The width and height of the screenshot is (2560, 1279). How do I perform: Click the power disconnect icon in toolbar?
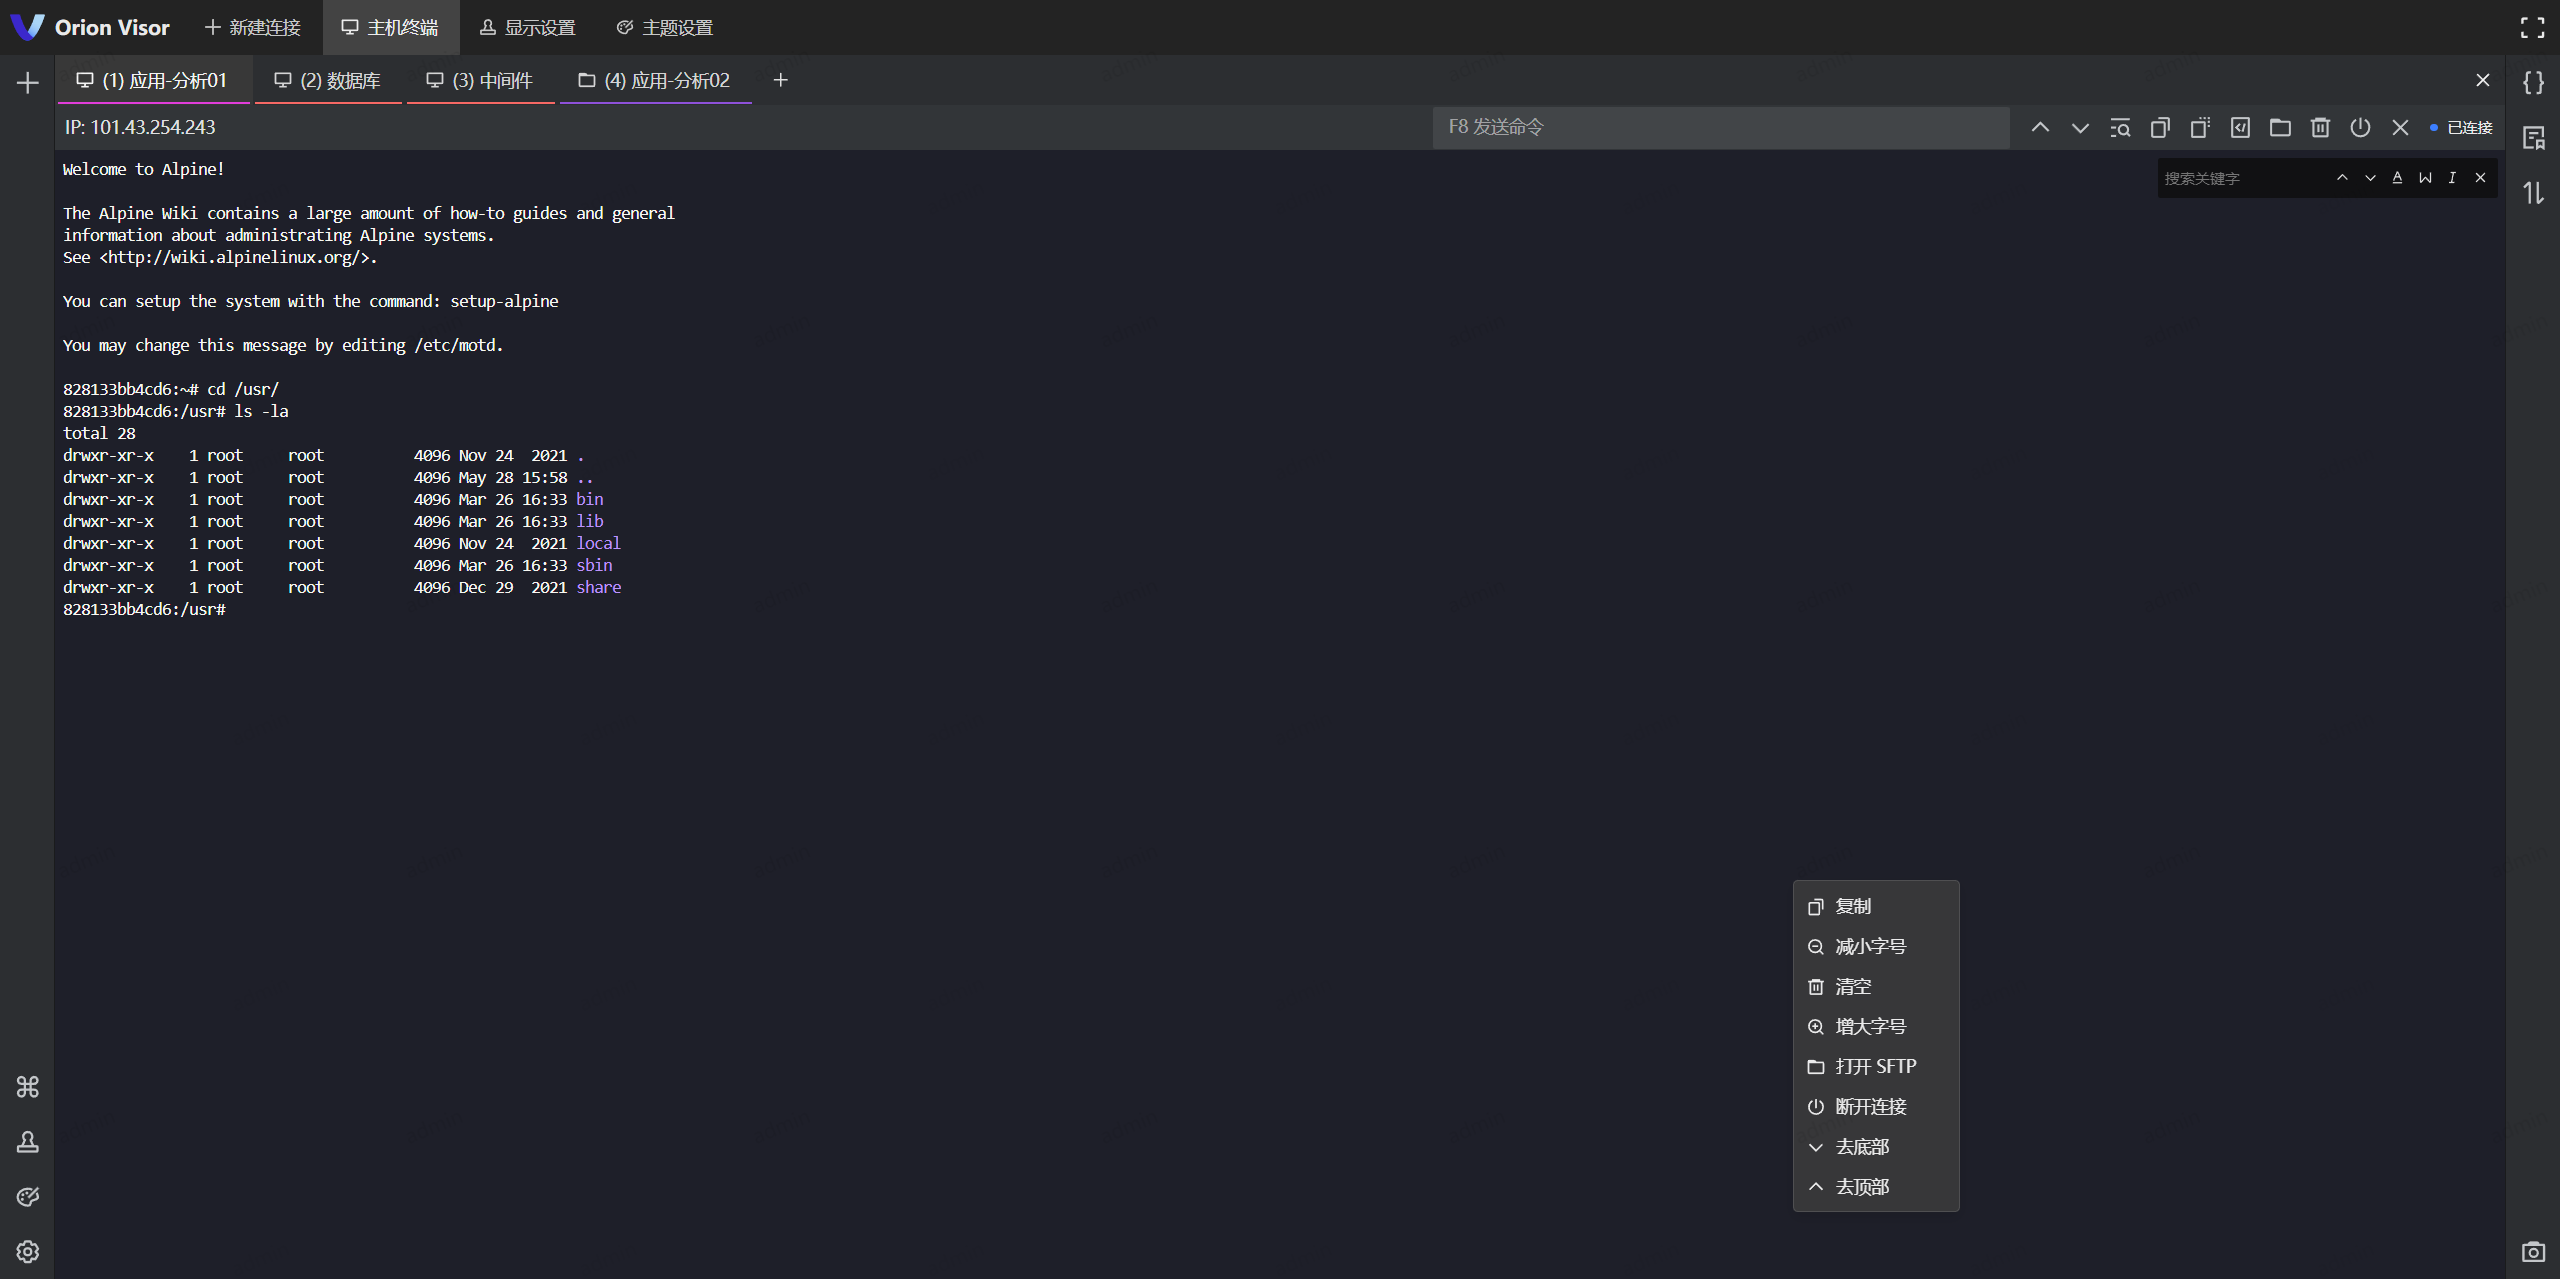click(2360, 128)
